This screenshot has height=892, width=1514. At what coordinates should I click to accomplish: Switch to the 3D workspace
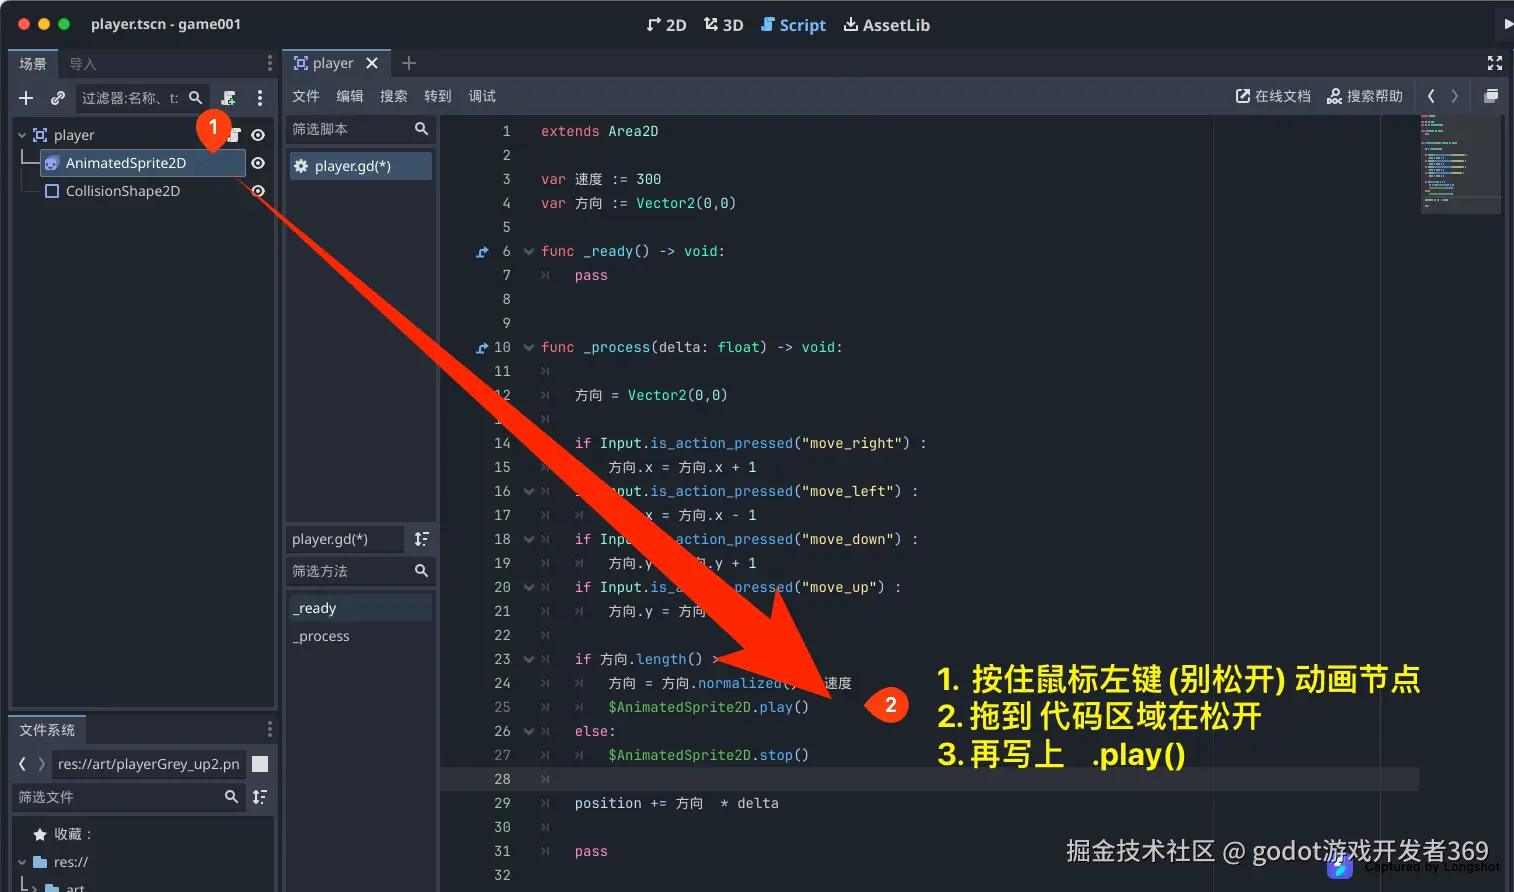point(723,25)
